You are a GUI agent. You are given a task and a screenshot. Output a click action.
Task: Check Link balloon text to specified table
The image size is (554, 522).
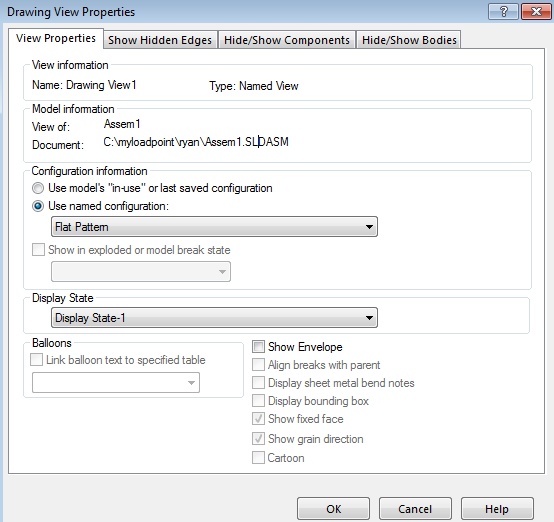36,360
